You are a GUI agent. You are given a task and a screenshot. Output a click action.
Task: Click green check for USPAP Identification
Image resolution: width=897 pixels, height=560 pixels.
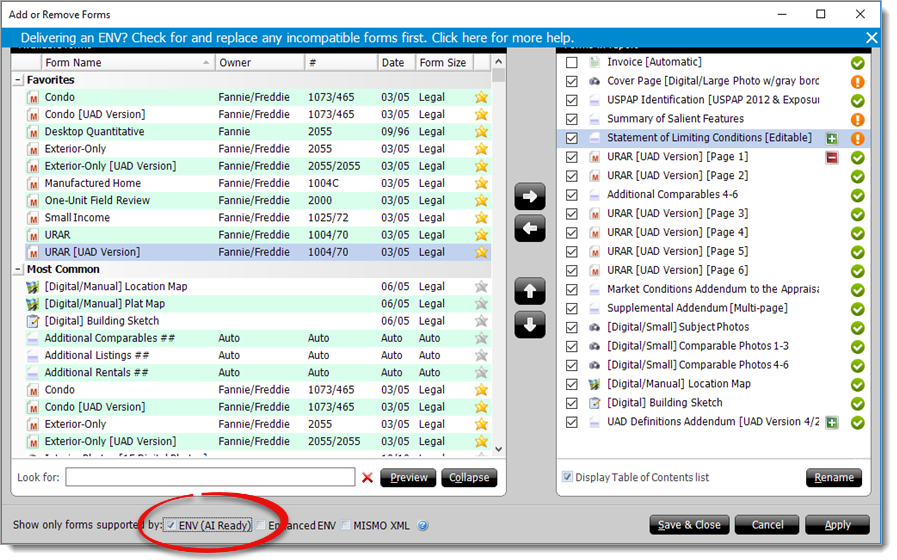coord(857,101)
